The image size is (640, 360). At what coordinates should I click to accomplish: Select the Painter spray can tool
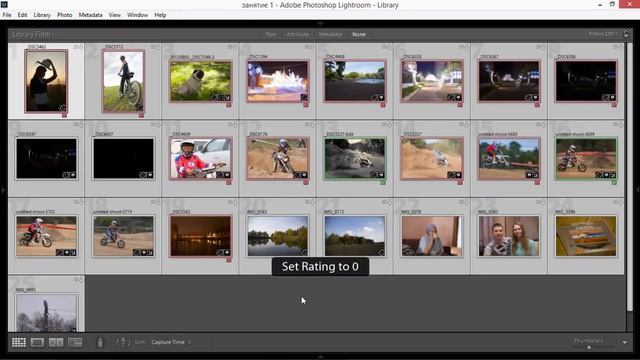[x=100, y=342]
